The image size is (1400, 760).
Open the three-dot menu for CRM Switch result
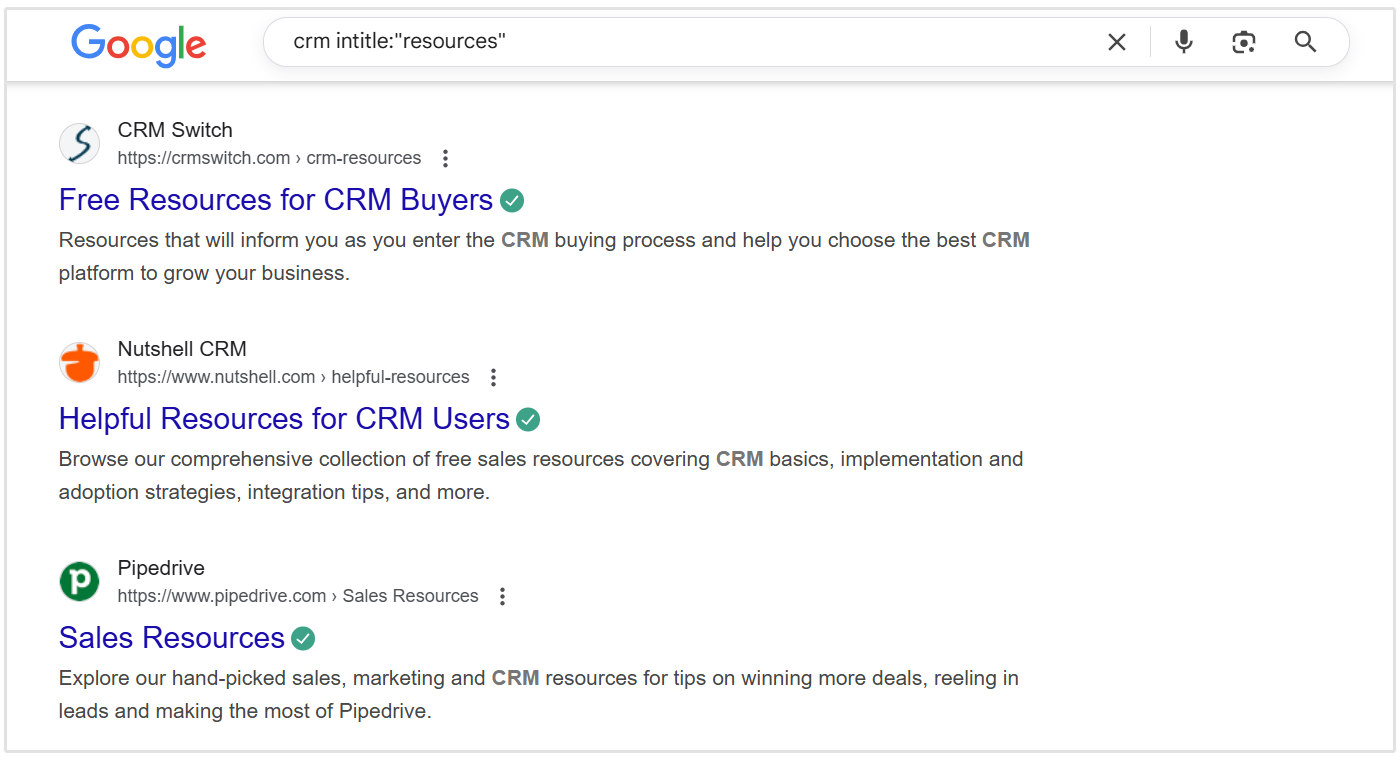click(444, 158)
